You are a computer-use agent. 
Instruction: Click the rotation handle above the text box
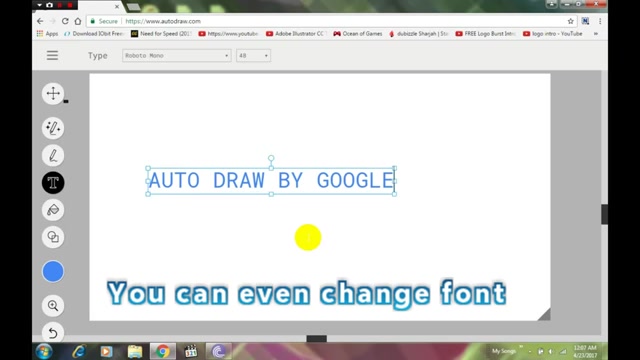tap(271, 158)
